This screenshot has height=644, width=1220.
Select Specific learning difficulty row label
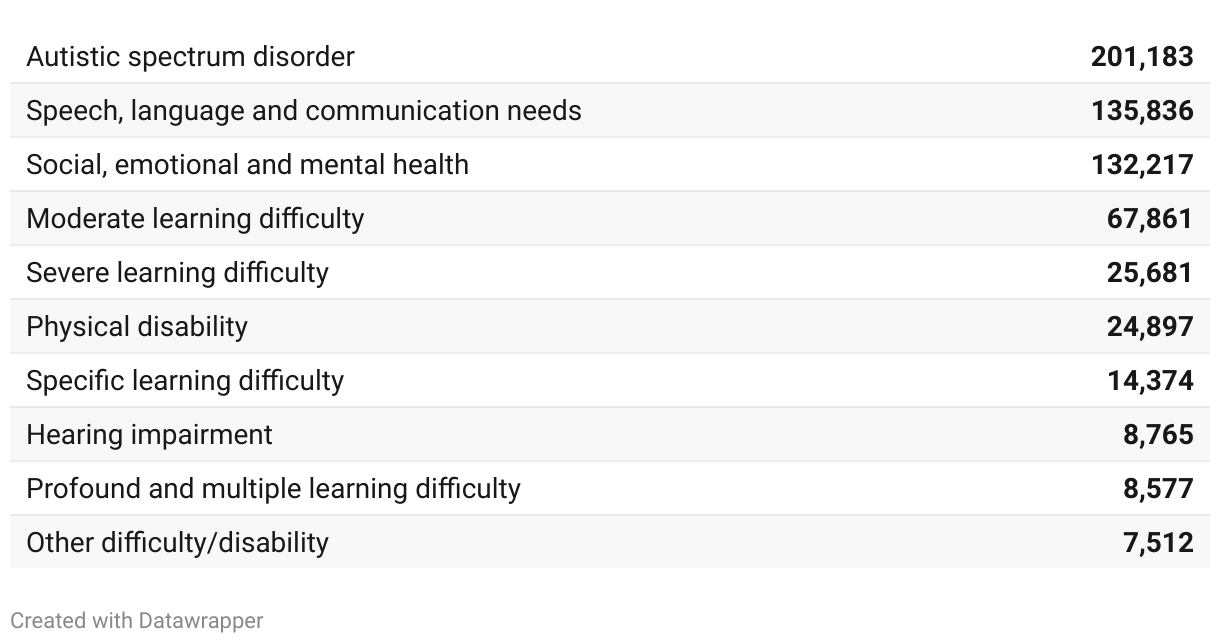click(x=185, y=381)
